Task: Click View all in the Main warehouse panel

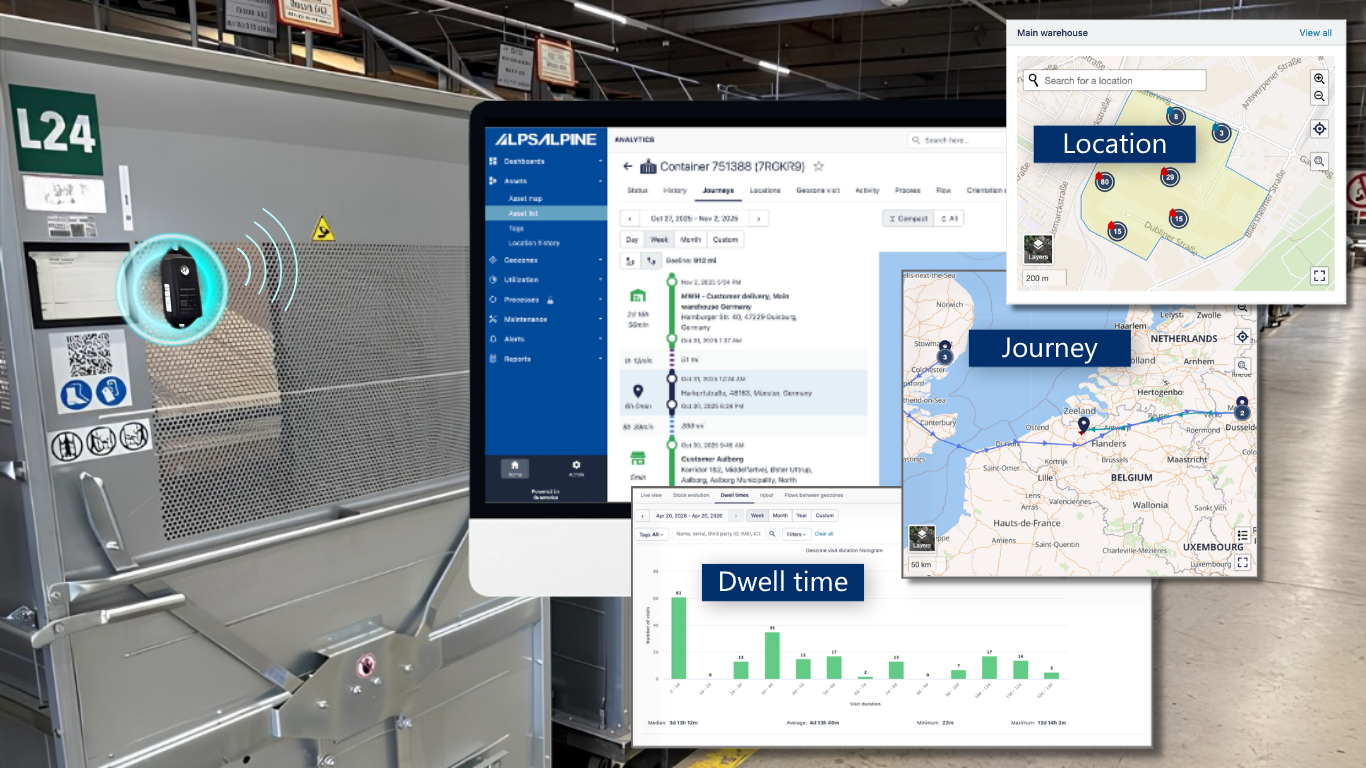Action: tap(1315, 33)
